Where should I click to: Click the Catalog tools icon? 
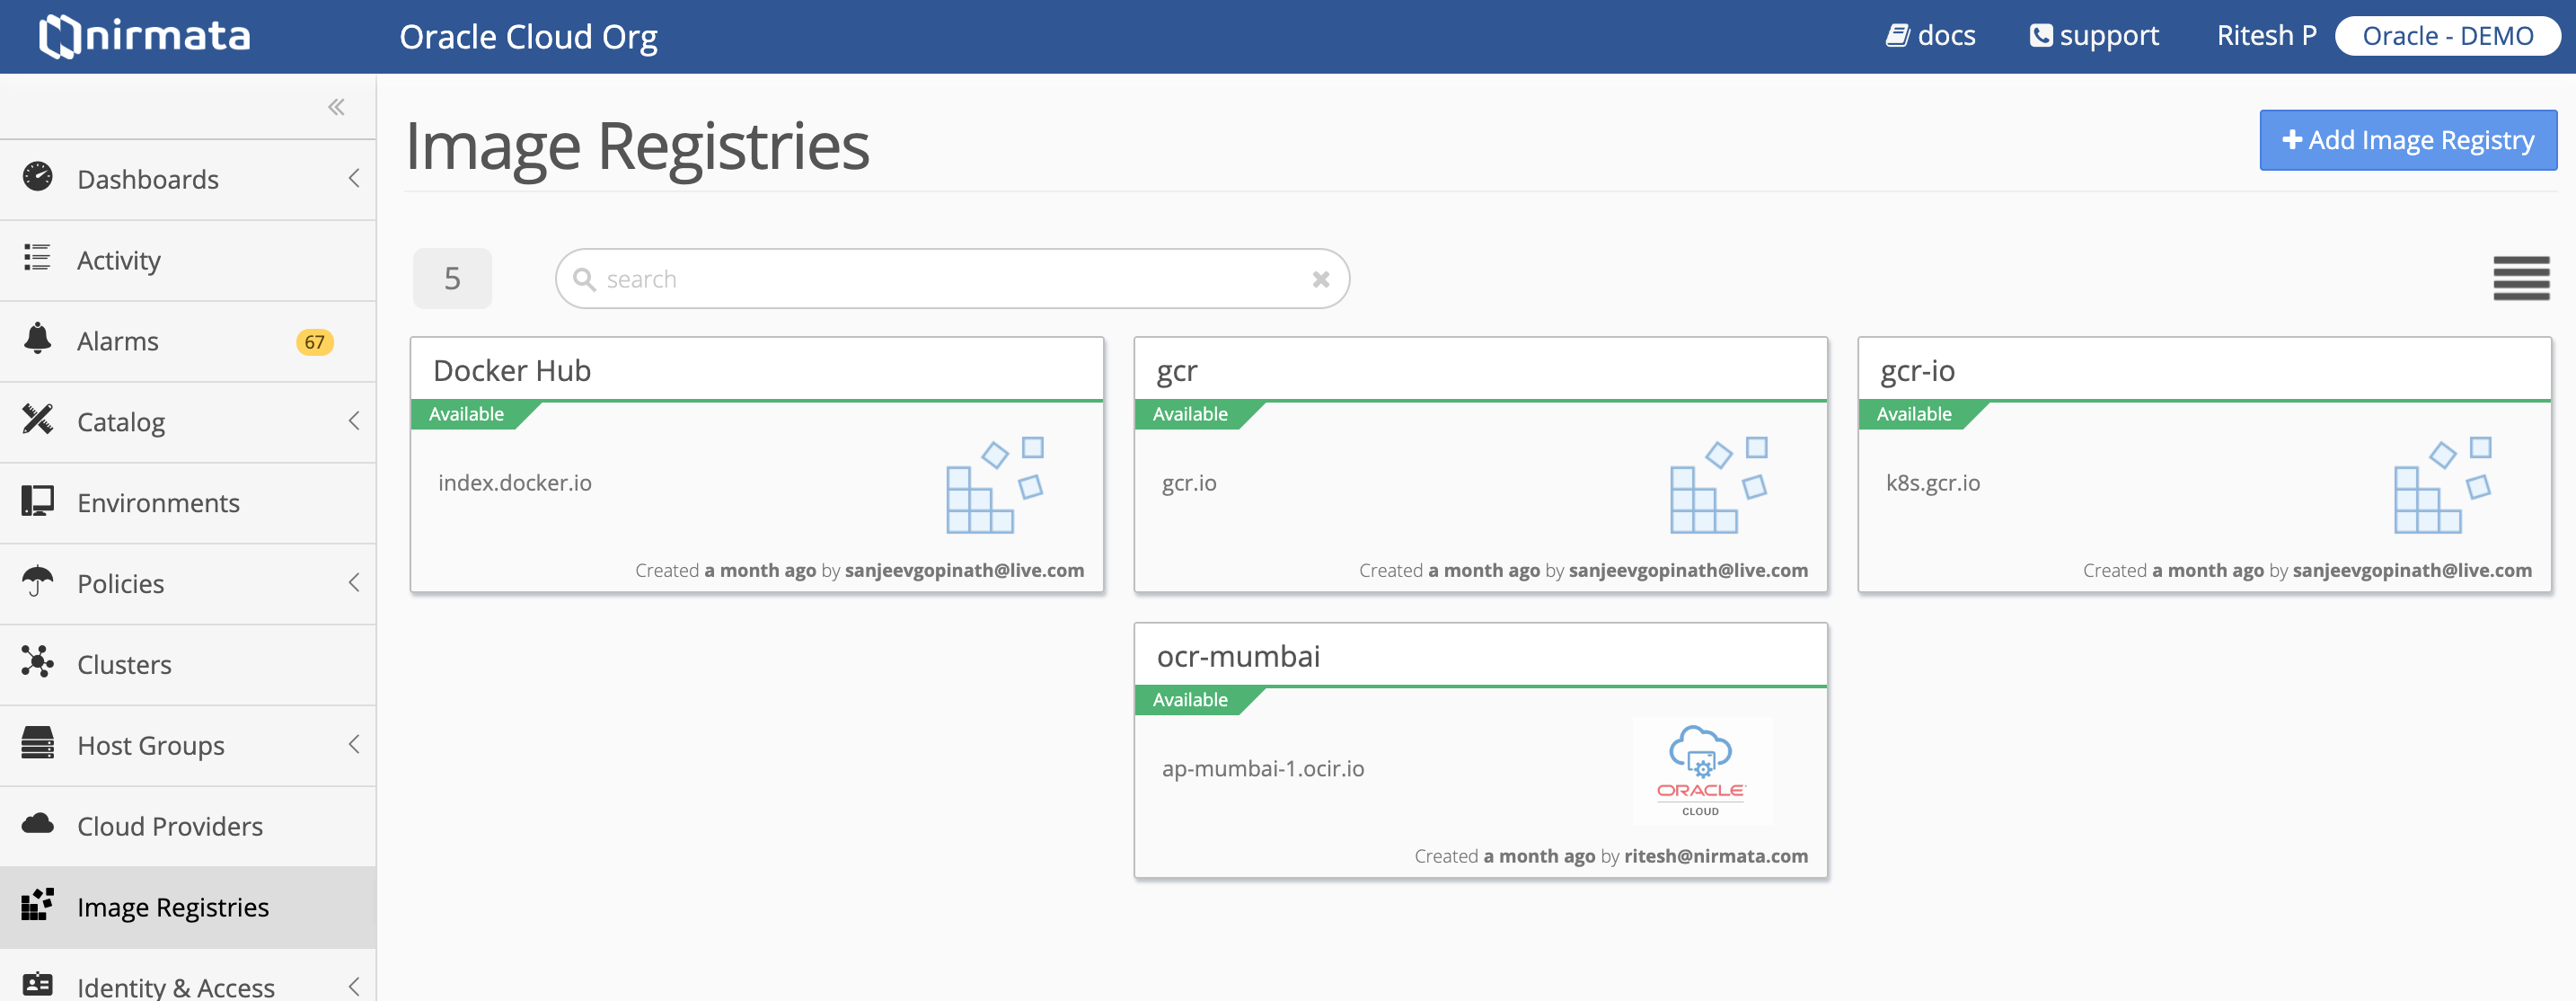[x=37, y=421]
